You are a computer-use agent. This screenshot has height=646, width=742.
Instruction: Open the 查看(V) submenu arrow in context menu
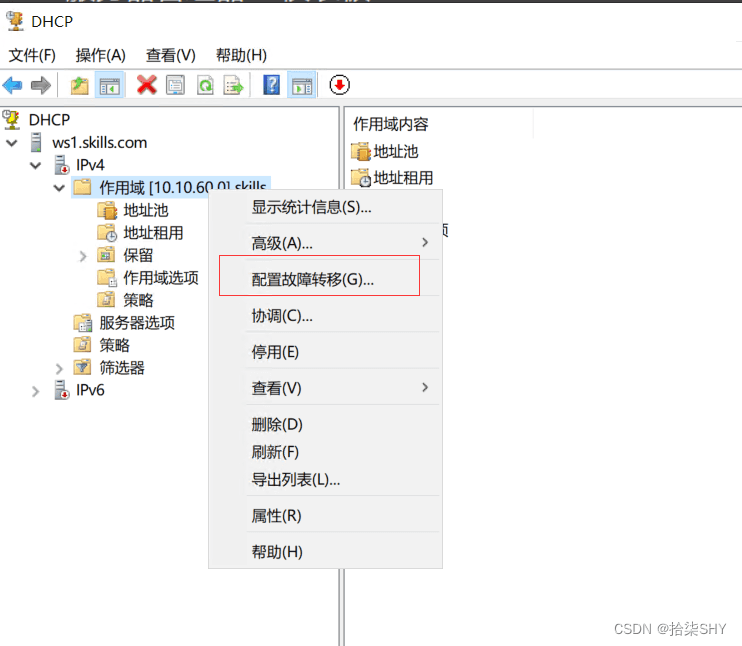[425, 388]
